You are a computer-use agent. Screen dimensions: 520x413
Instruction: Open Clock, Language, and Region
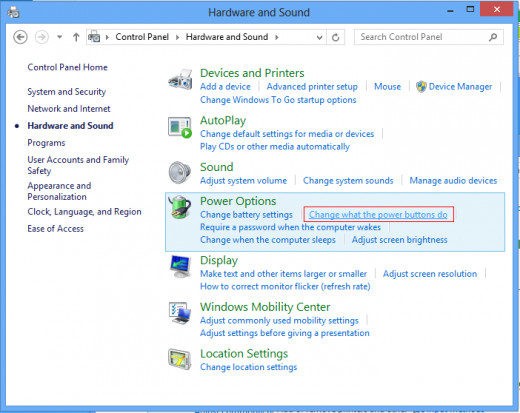click(84, 212)
